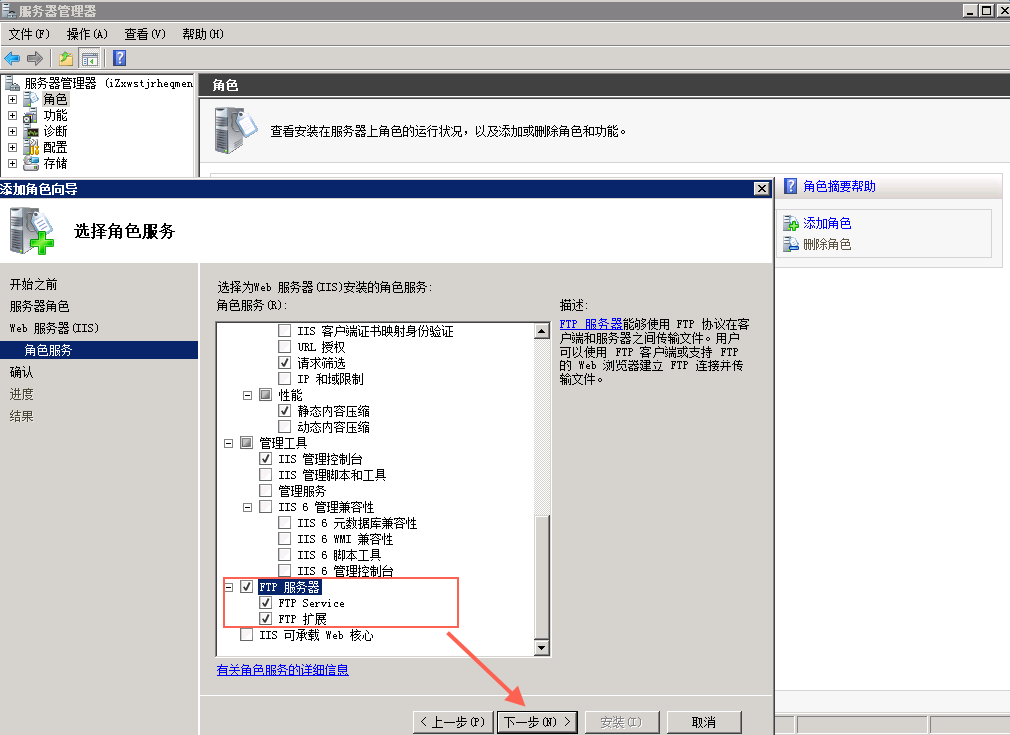Click the role services list scroll-up arrow
The image size is (1010, 735).
542,329
